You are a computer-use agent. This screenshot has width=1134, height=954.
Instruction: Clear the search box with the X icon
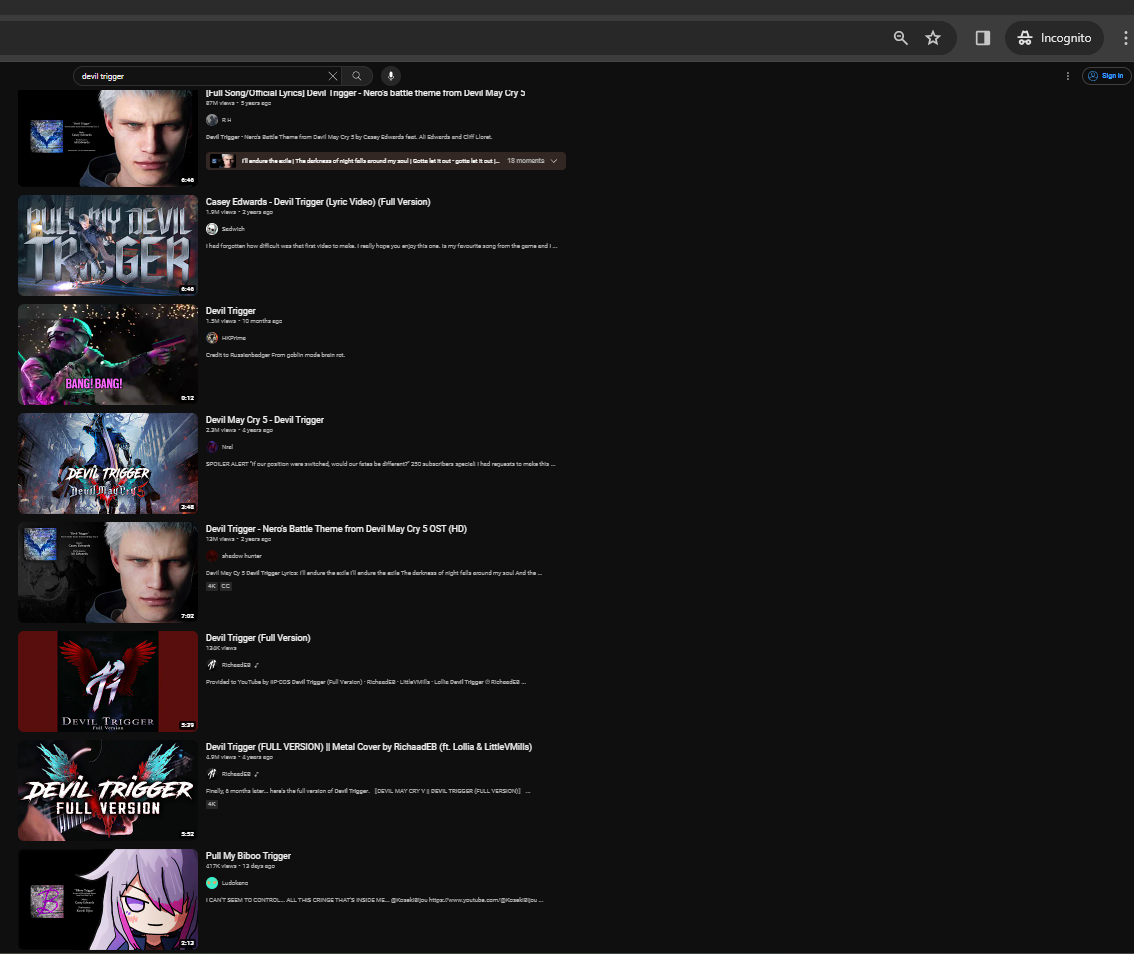333,76
